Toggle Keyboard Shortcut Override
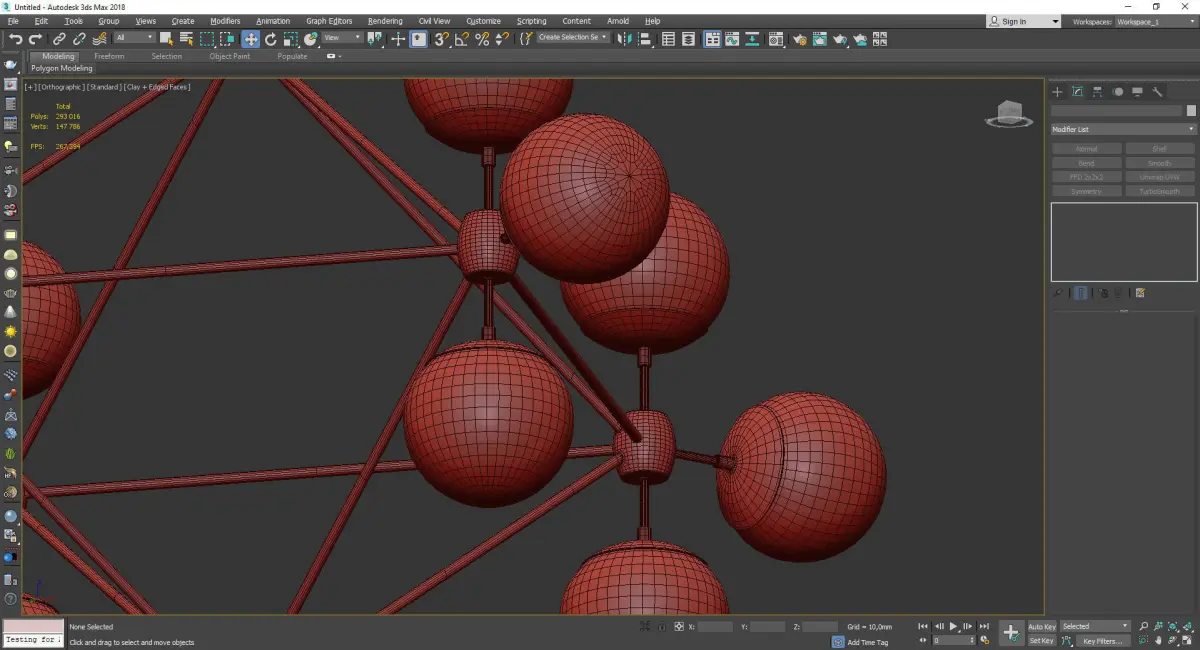 coord(419,39)
